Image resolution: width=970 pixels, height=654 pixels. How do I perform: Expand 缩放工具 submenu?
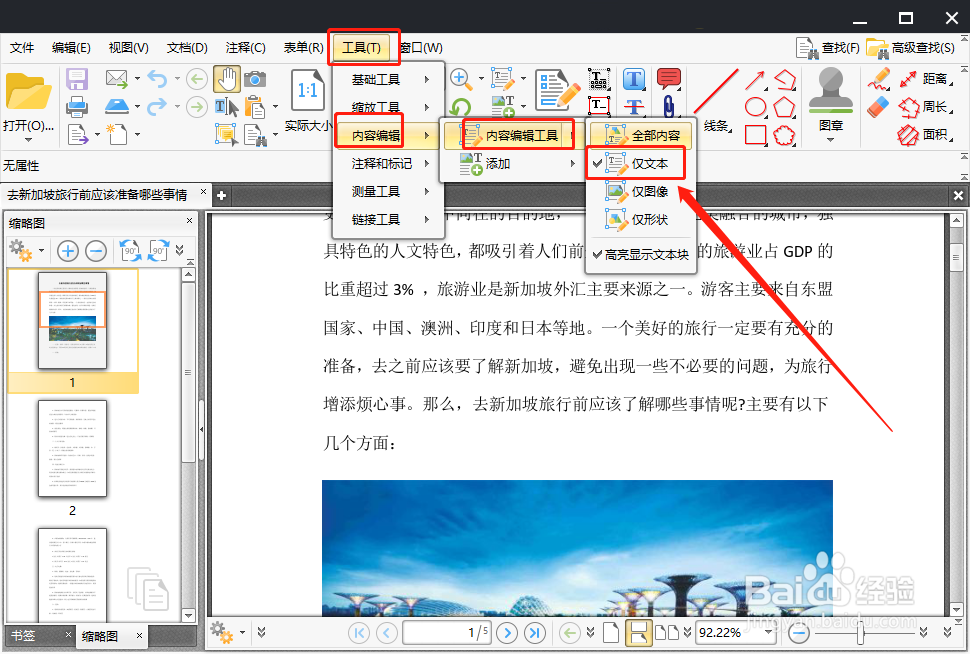click(388, 107)
